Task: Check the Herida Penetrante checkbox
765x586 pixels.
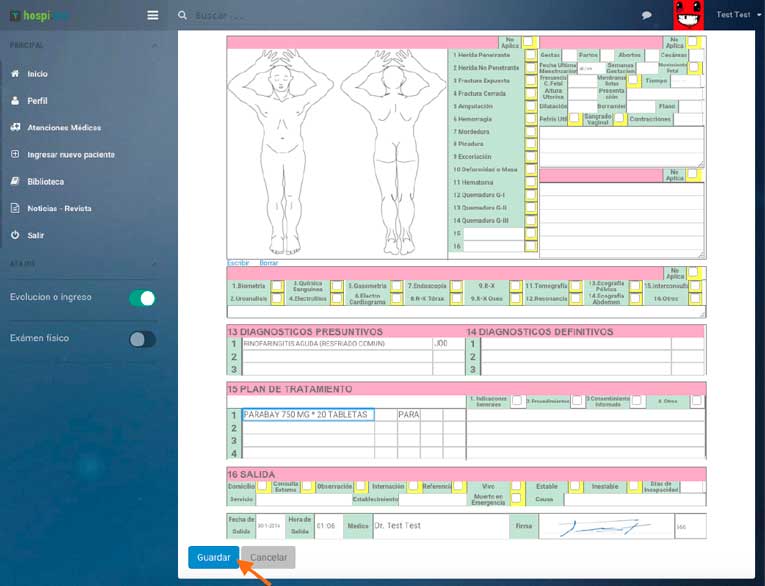Action: [x=531, y=55]
